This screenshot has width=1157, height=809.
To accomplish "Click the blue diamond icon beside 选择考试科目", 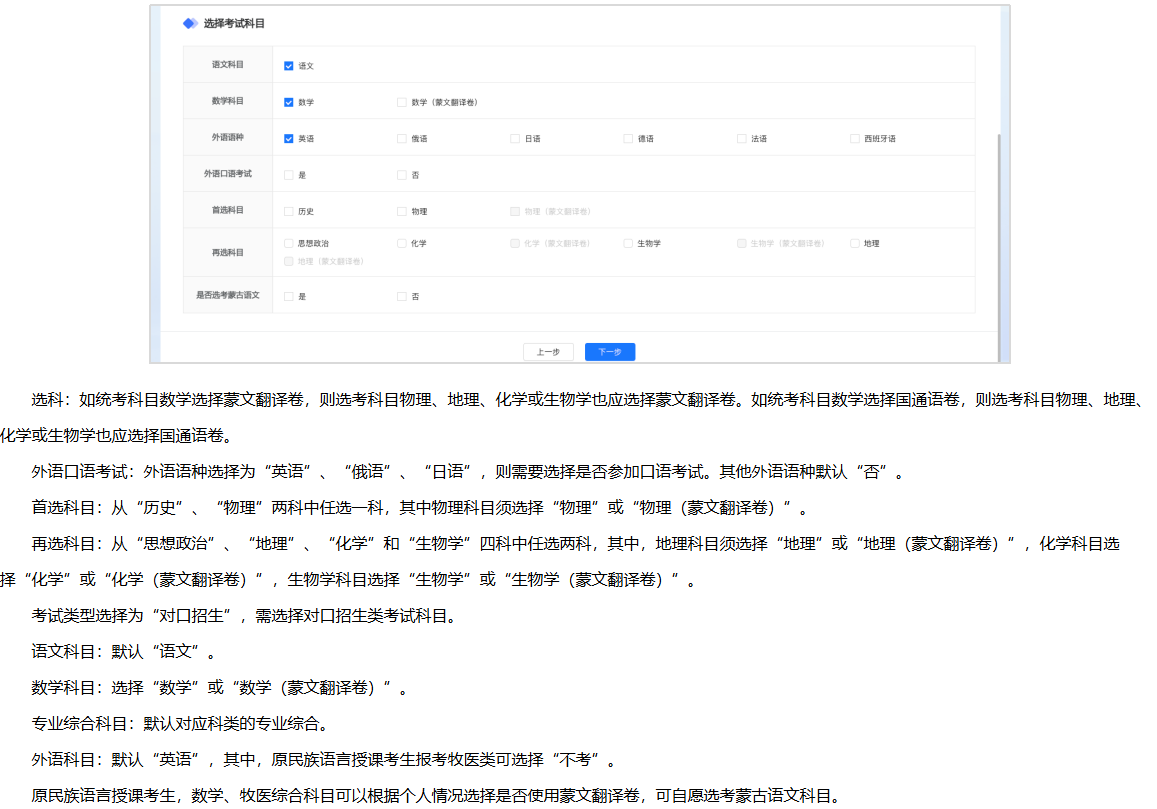I will [x=190, y=23].
